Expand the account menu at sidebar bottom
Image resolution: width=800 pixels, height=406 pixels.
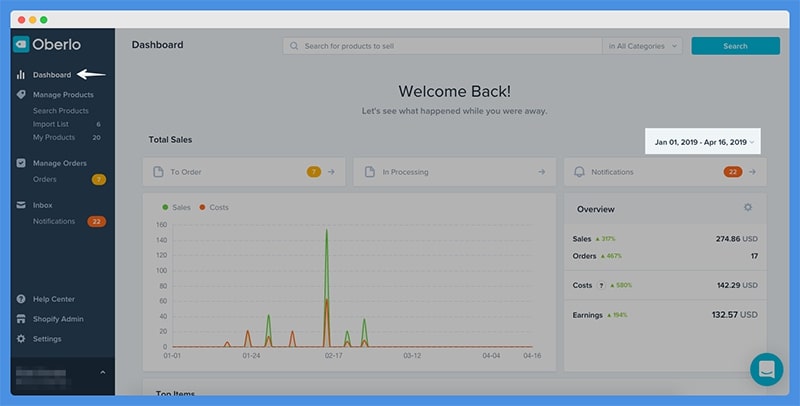(102, 373)
